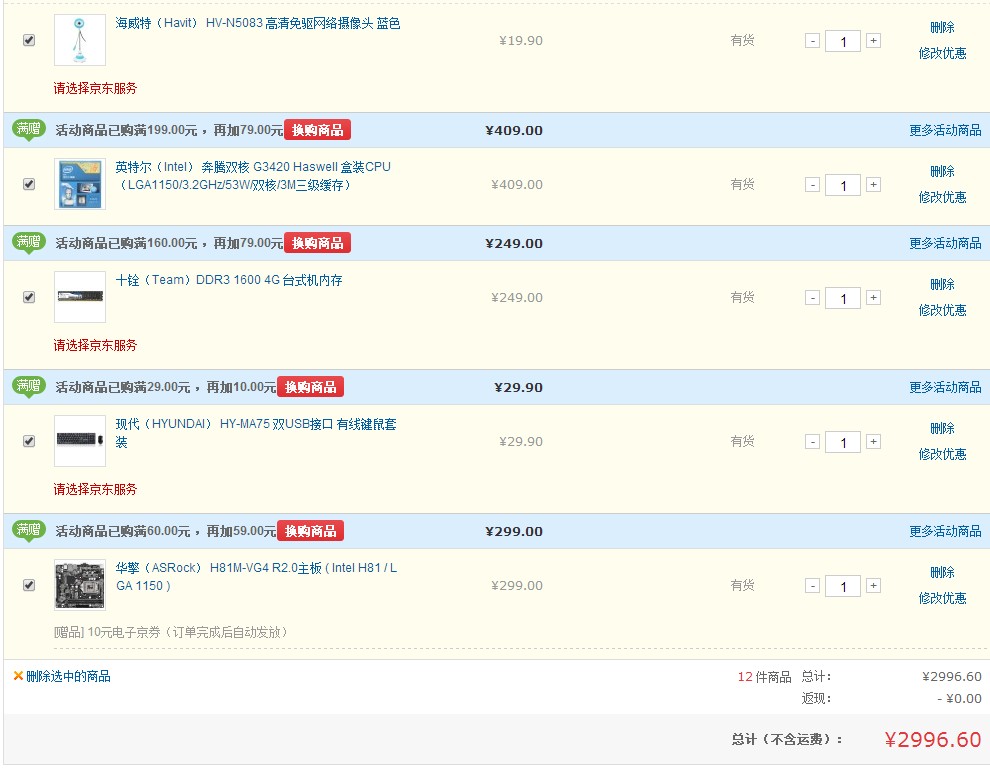This screenshot has width=990, height=769.
Task: Click the 满赠 badge in the 160.00元 promotion bar
Action: [x=28, y=242]
